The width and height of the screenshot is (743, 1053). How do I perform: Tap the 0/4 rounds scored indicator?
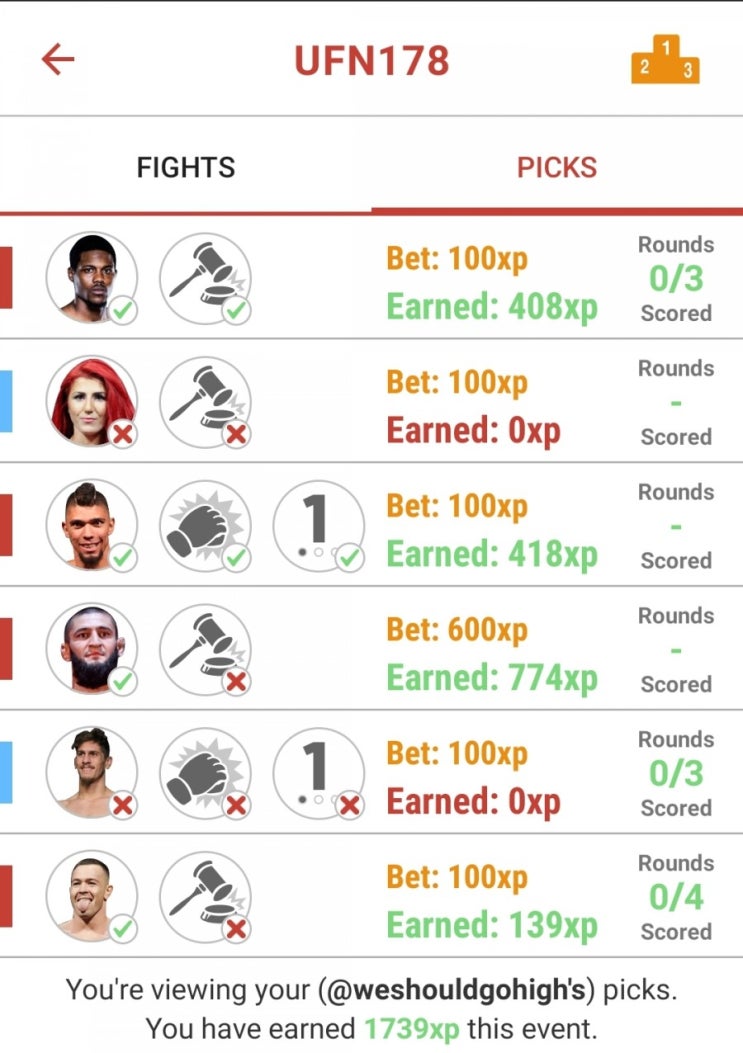tap(676, 897)
